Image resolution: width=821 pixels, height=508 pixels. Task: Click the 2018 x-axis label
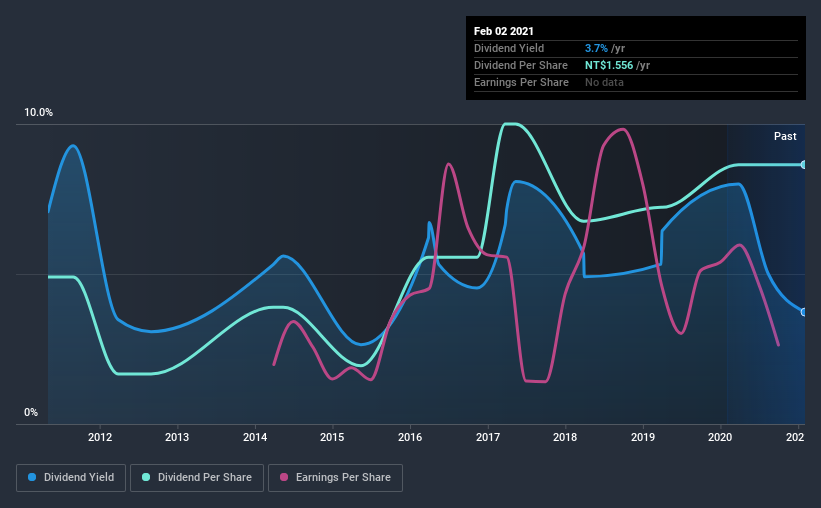coord(565,437)
